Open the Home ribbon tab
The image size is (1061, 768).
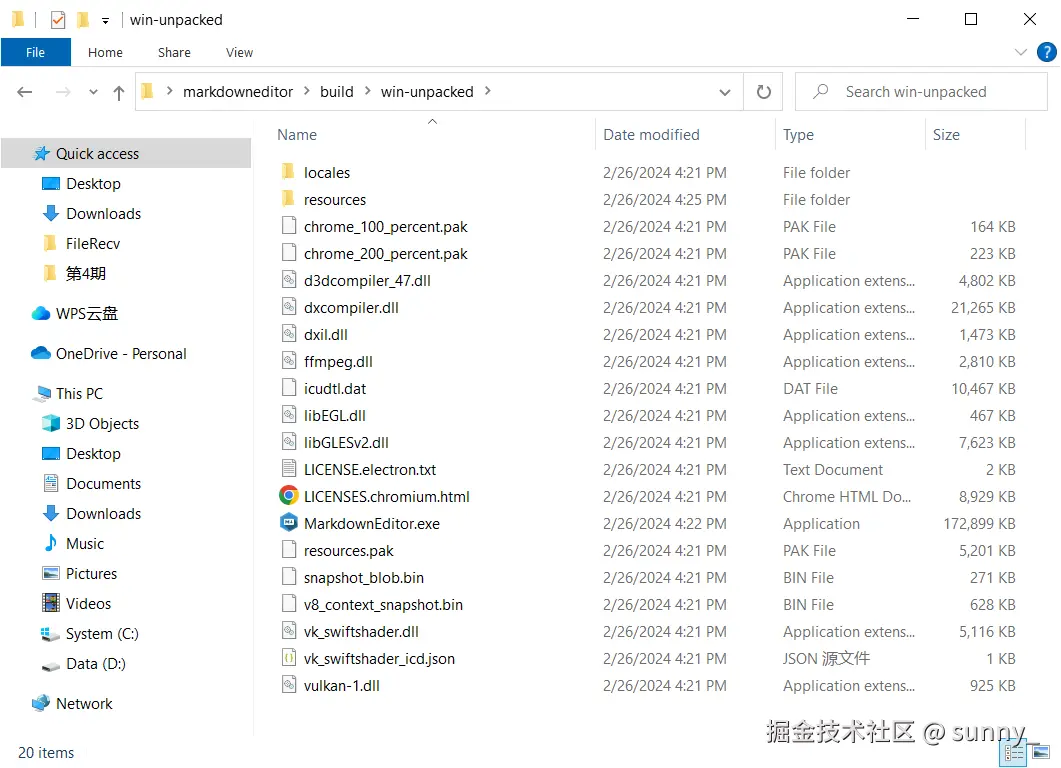(106, 52)
